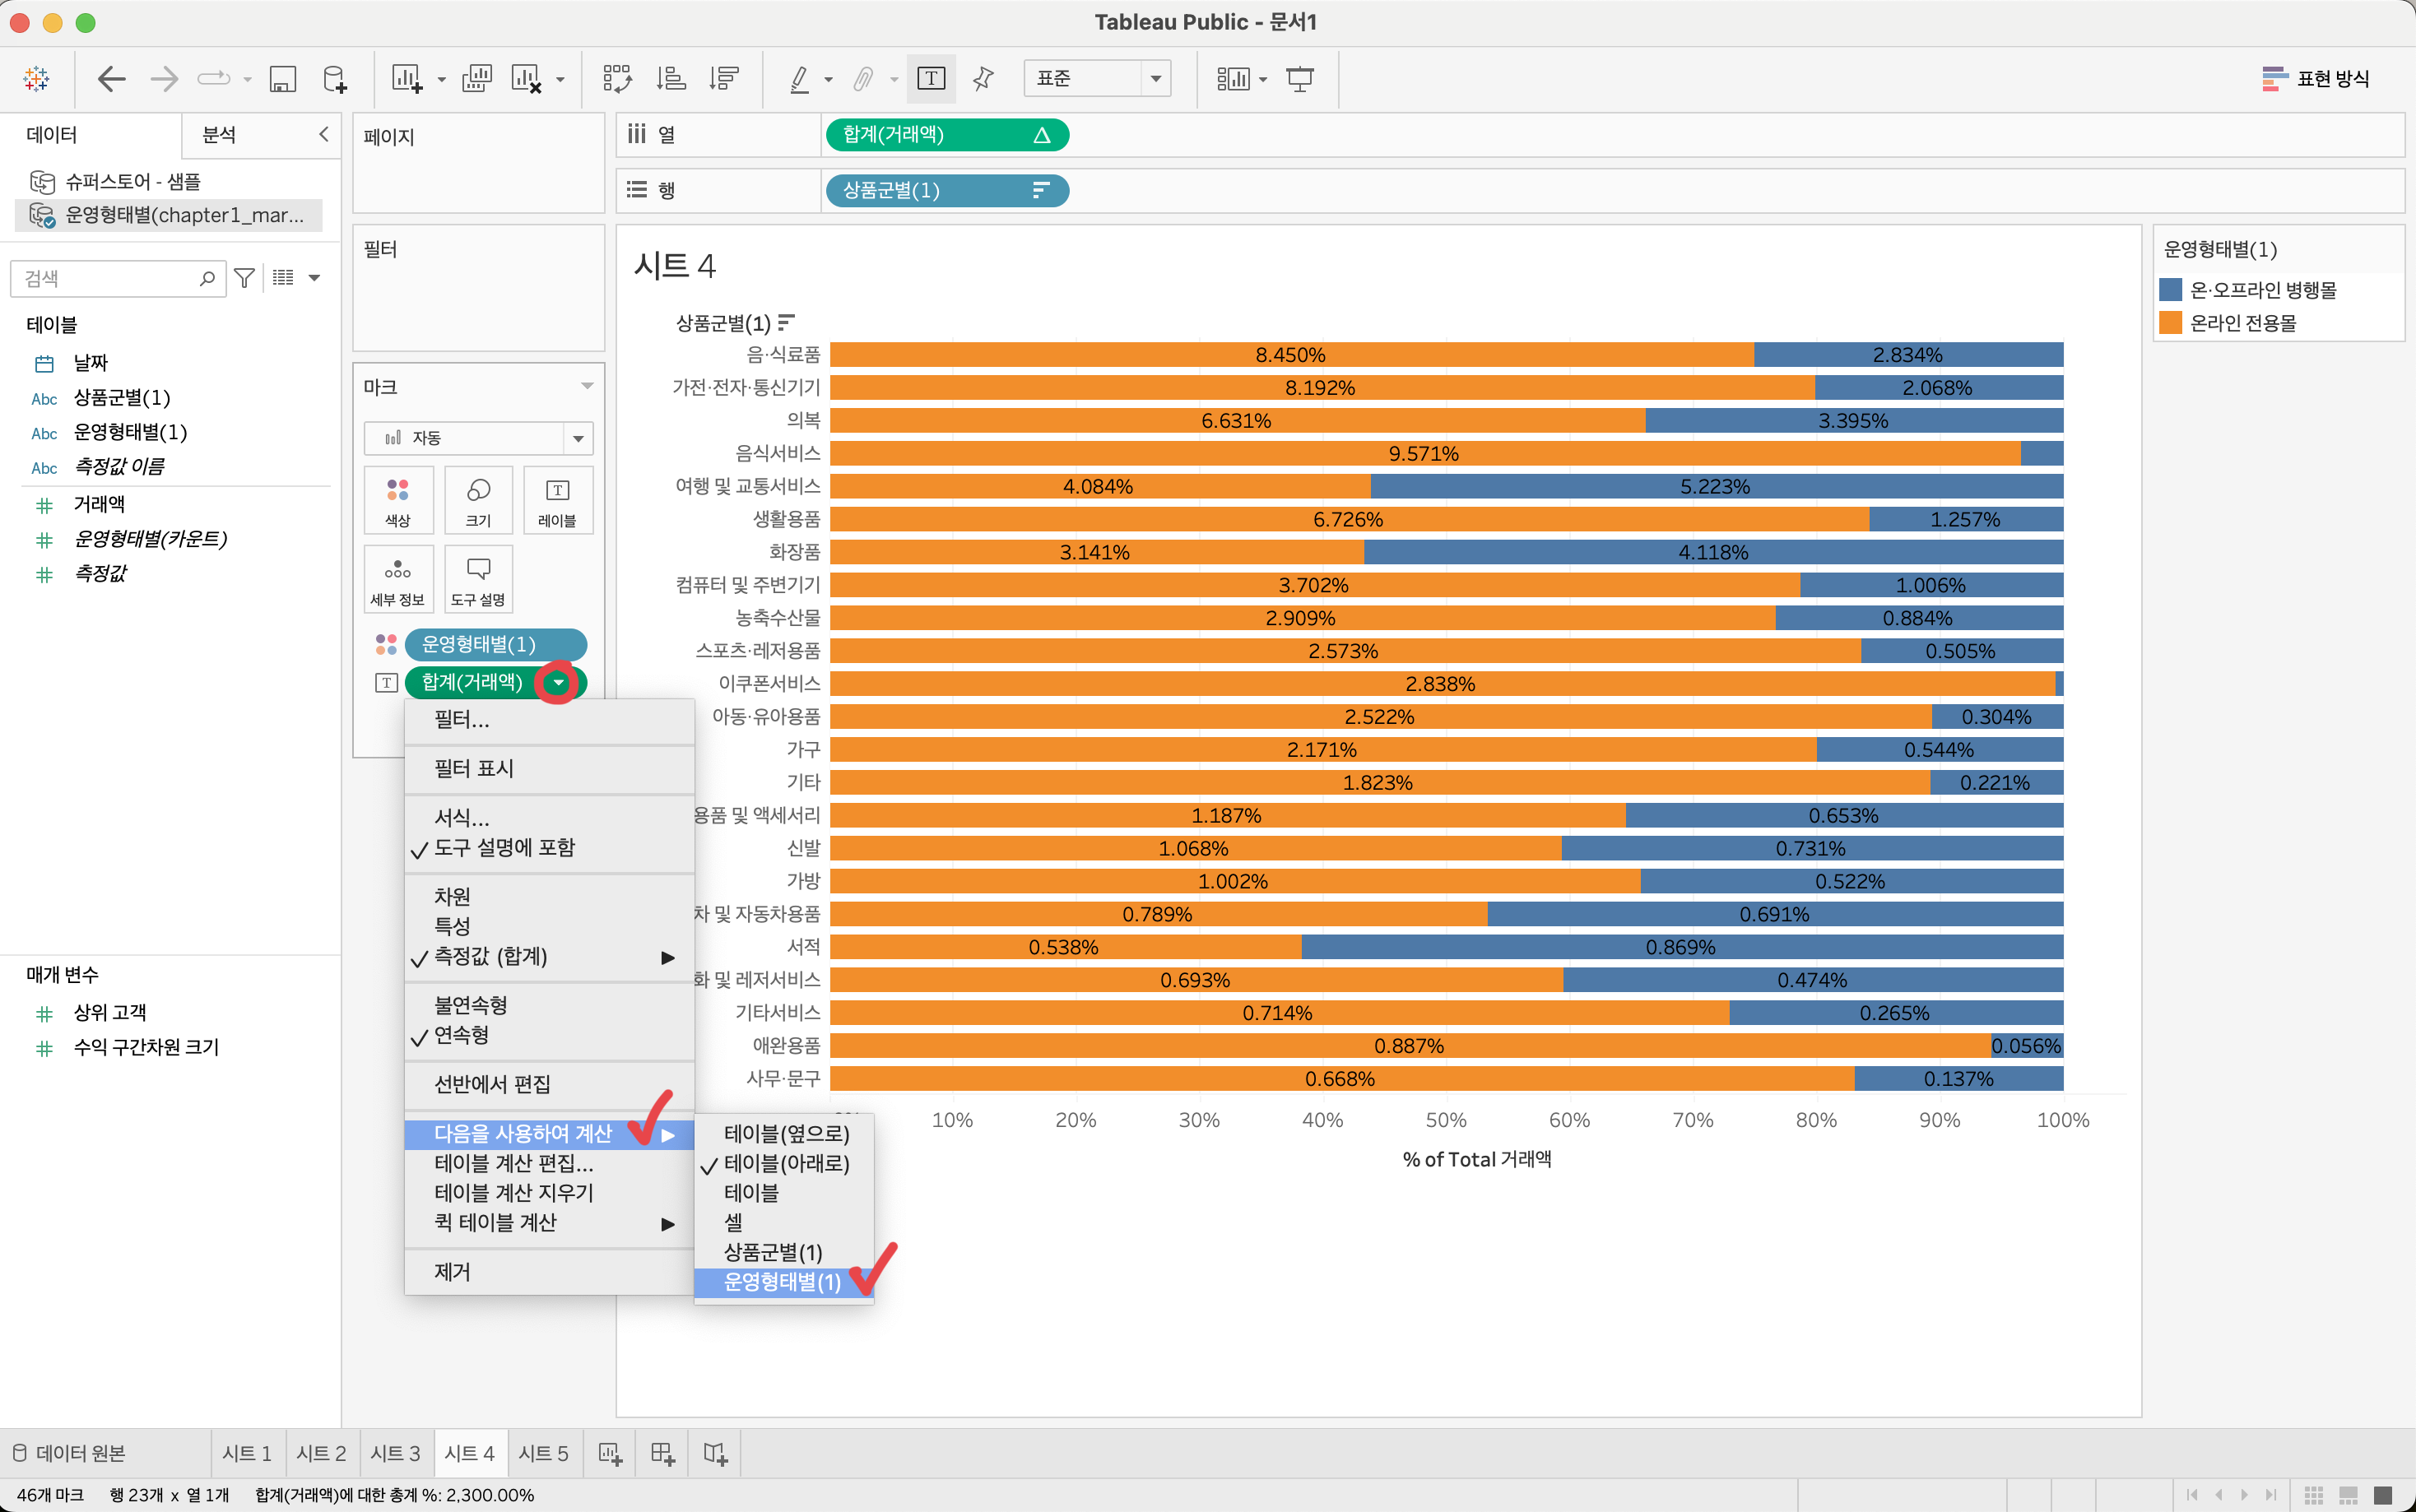Open the Tooltip marks card
The image size is (2416, 1512).
[x=478, y=580]
